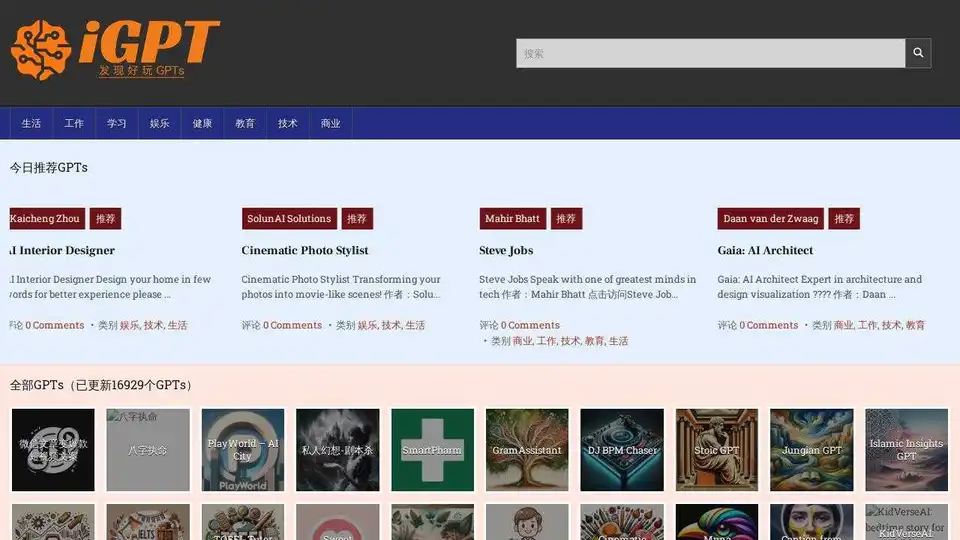960x540 pixels.
Task: Open the cartoon boy GPT thumbnail
Action: pyautogui.click(x=527, y=522)
